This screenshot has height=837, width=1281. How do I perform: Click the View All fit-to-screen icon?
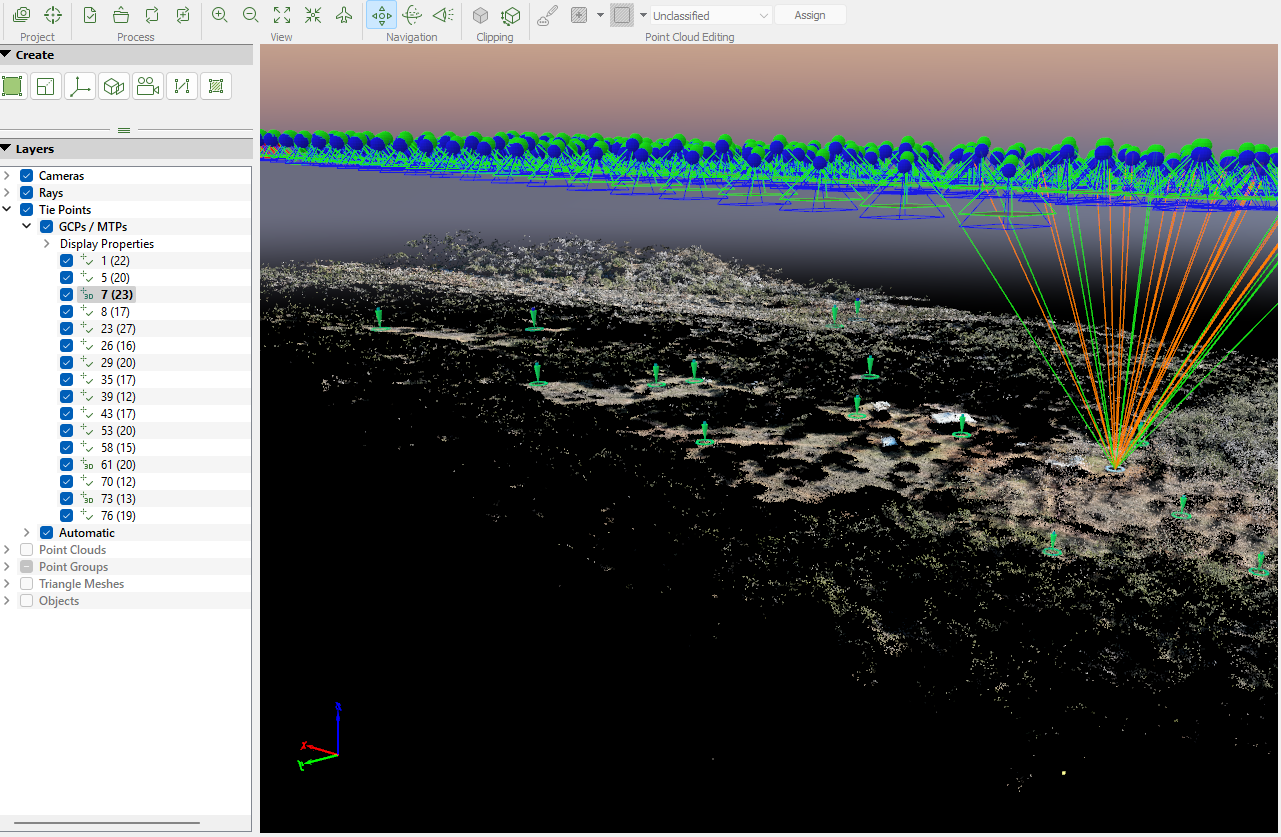(282, 15)
